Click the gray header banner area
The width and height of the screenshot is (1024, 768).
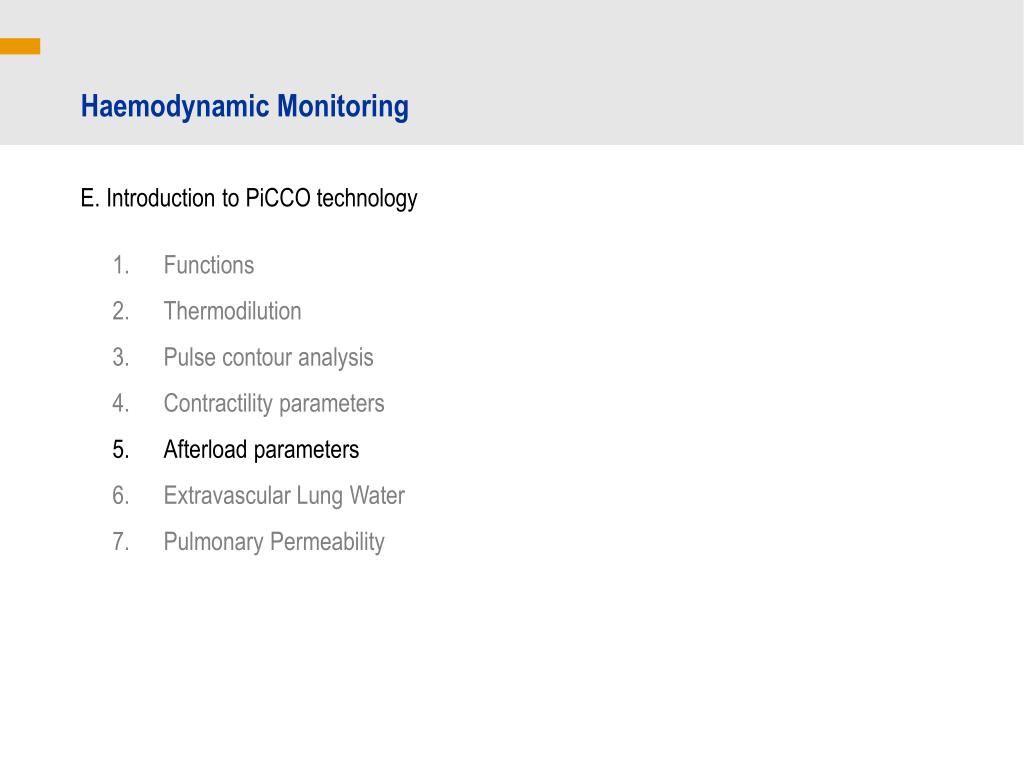(x=512, y=72)
